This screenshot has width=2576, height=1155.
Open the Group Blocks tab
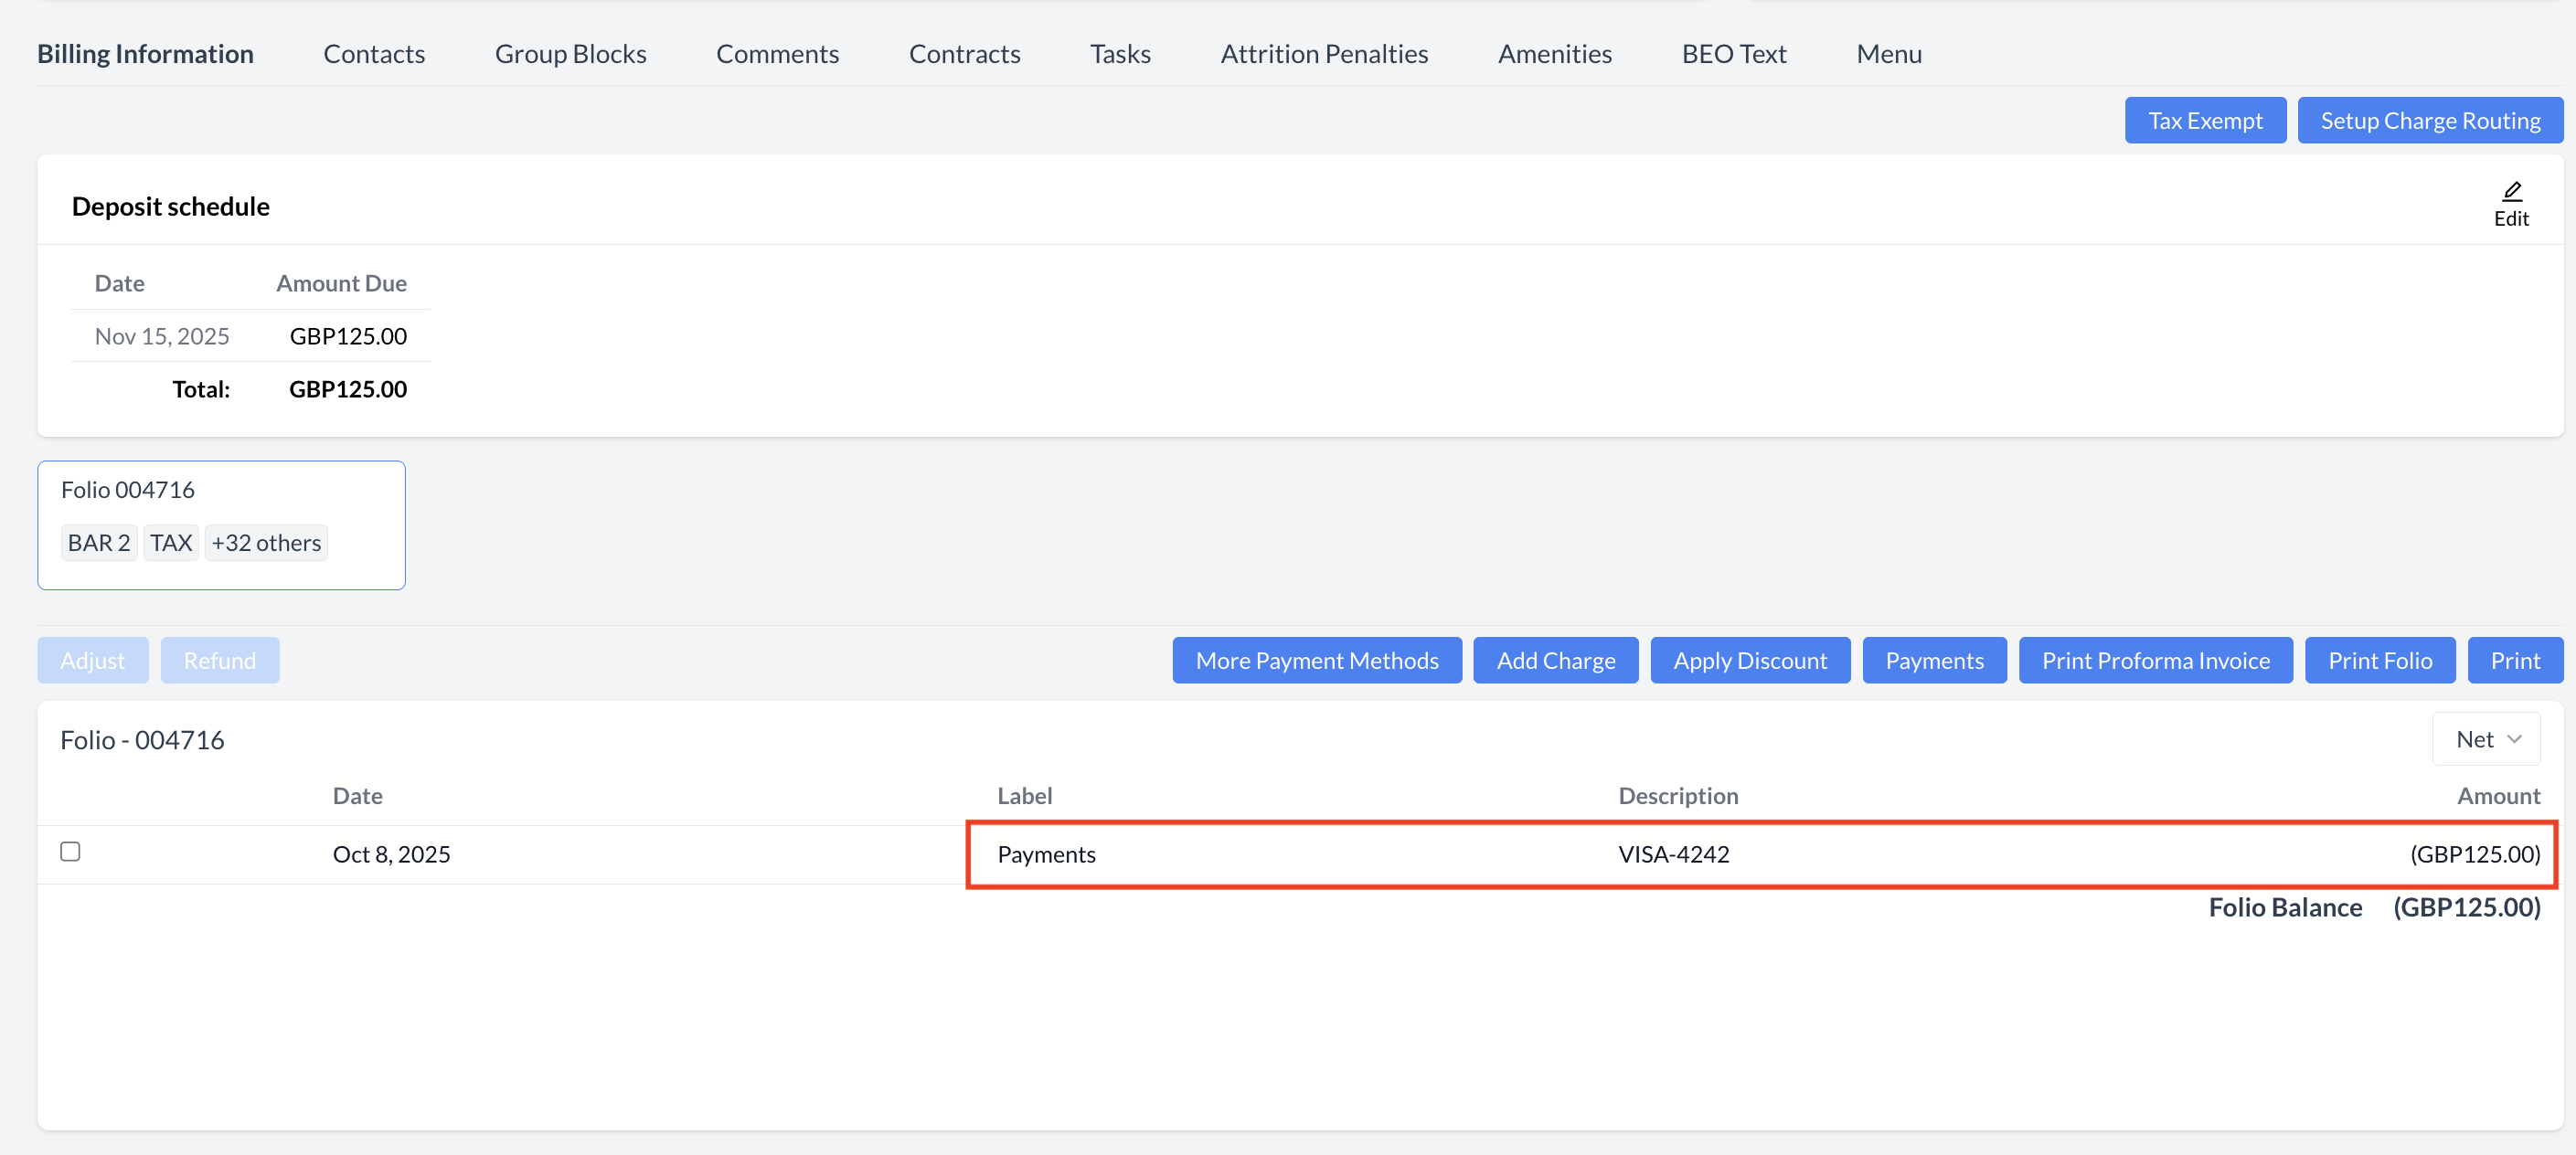pyautogui.click(x=570, y=54)
